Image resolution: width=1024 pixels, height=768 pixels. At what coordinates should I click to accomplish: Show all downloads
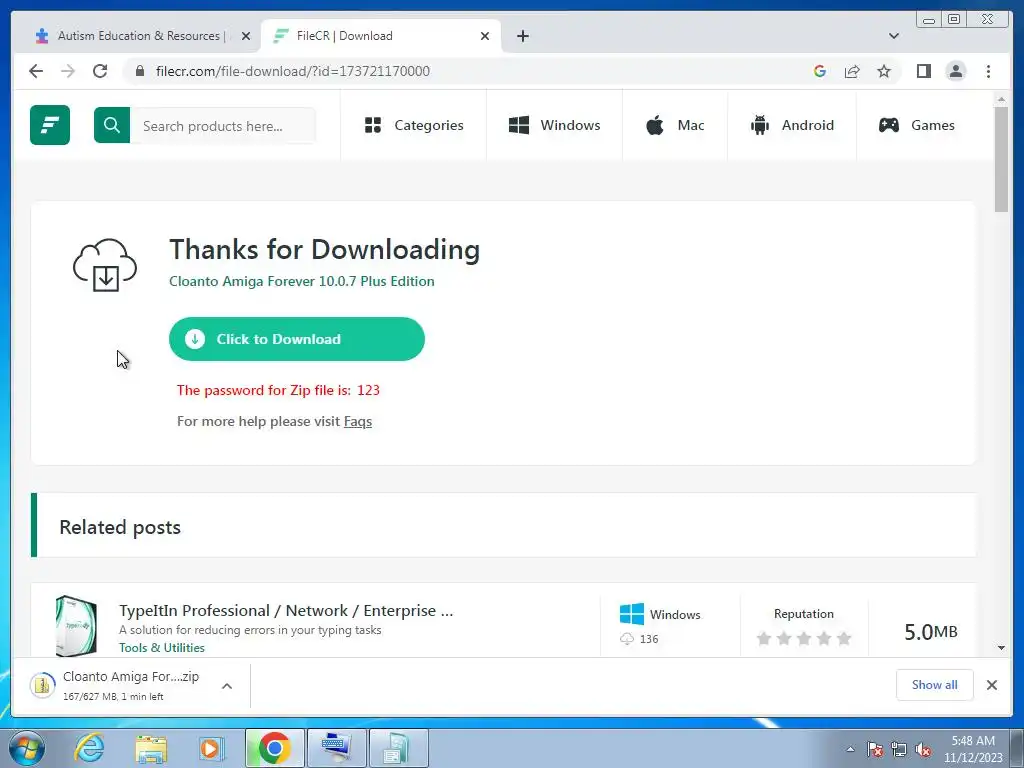[935, 684]
